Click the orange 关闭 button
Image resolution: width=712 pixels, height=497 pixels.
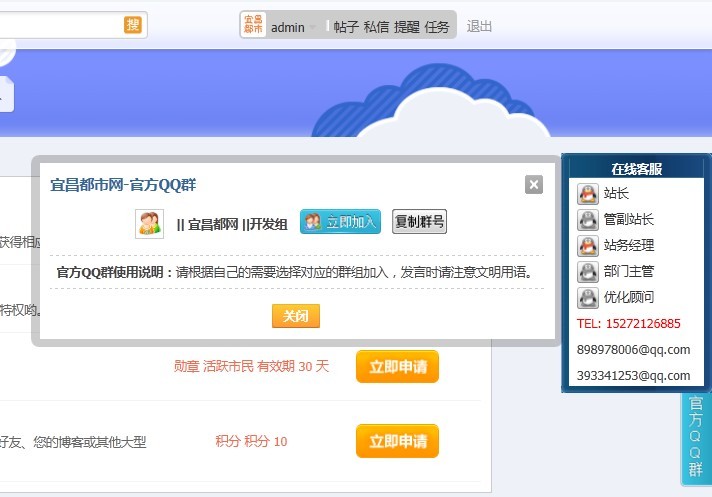pyautogui.click(x=296, y=315)
